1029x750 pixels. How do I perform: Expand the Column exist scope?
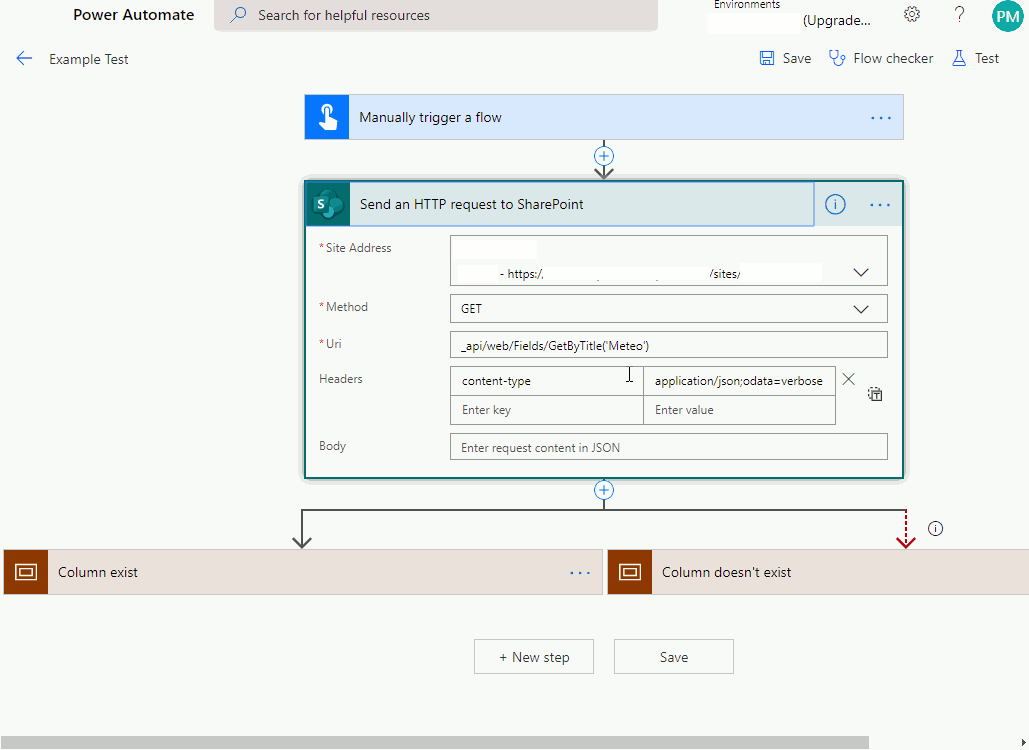[x=303, y=572]
